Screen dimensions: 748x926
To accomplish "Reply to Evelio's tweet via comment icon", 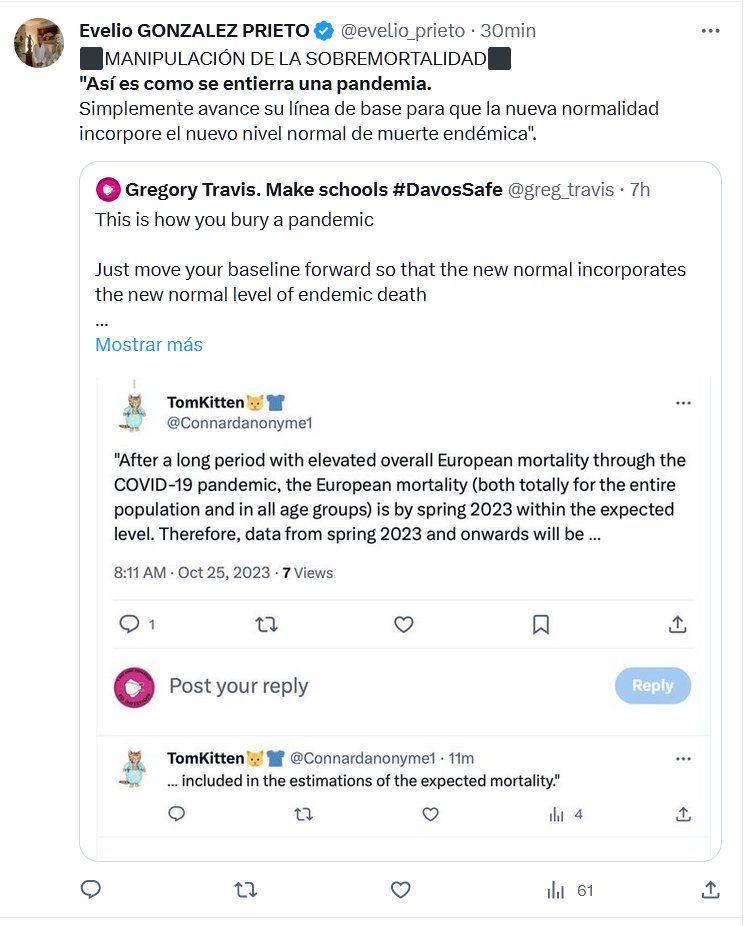I will (90, 889).
